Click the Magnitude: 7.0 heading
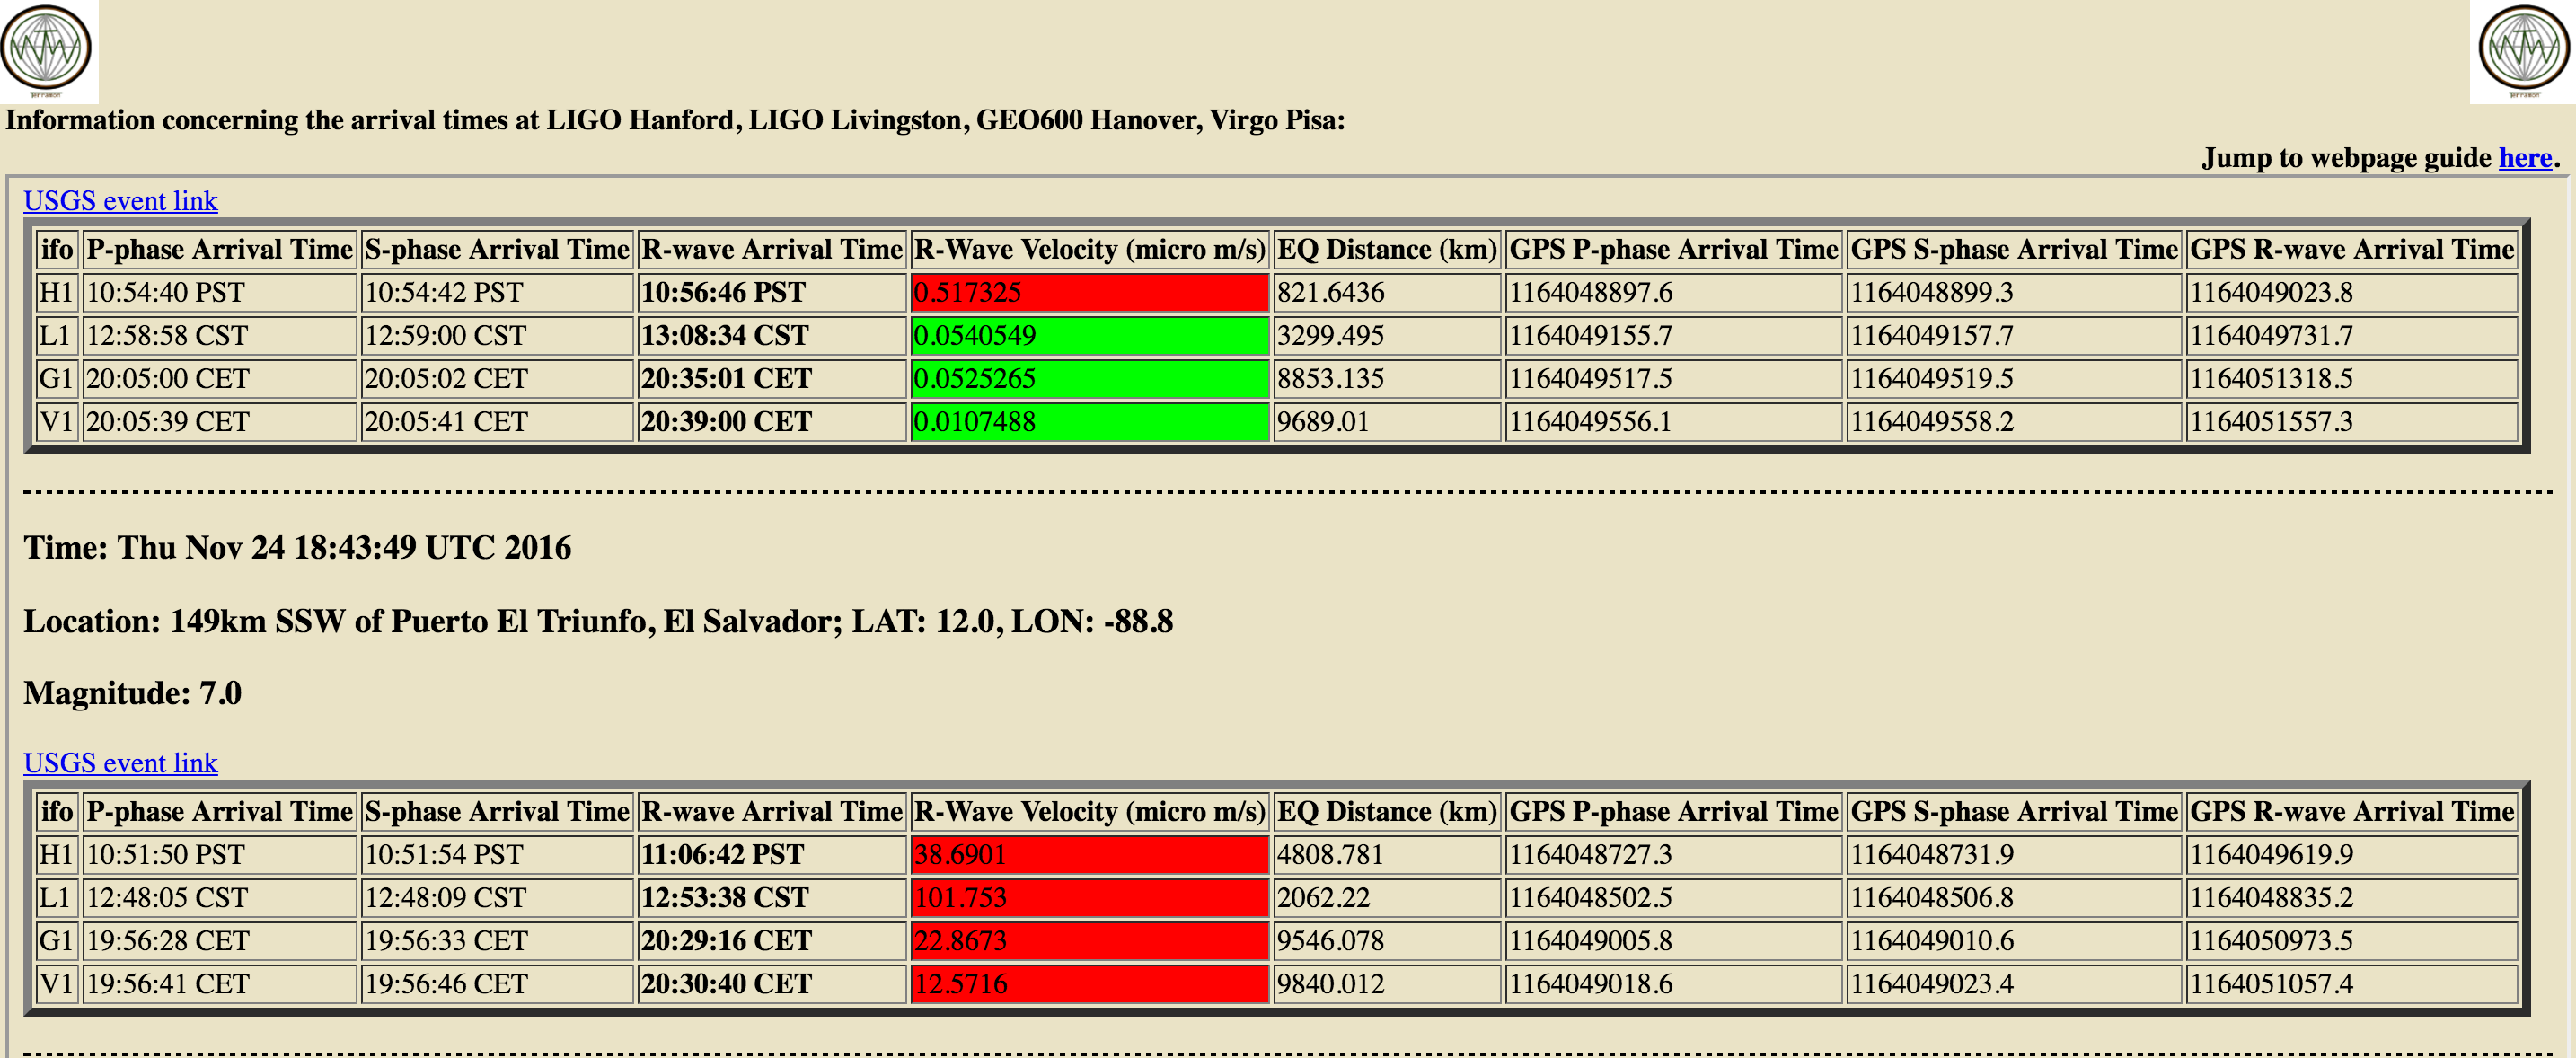 pos(132,693)
